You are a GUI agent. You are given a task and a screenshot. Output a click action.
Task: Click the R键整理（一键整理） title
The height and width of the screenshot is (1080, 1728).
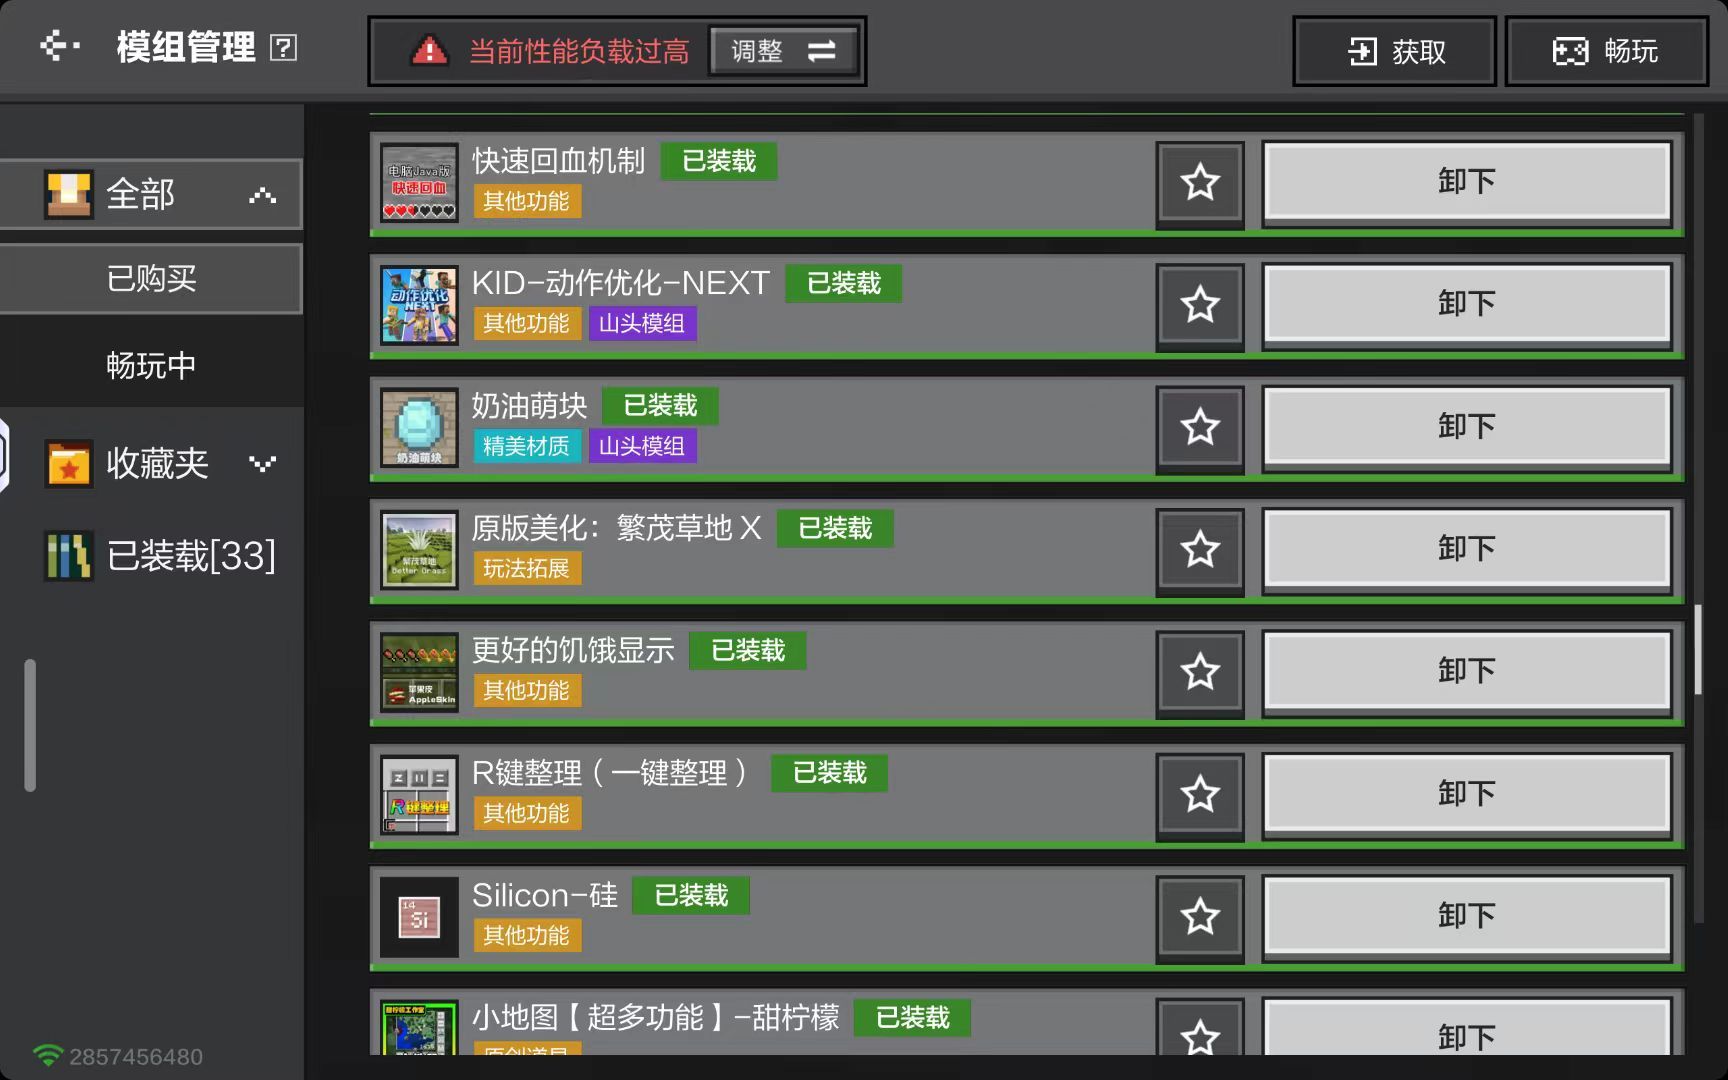(x=609, y=773)
